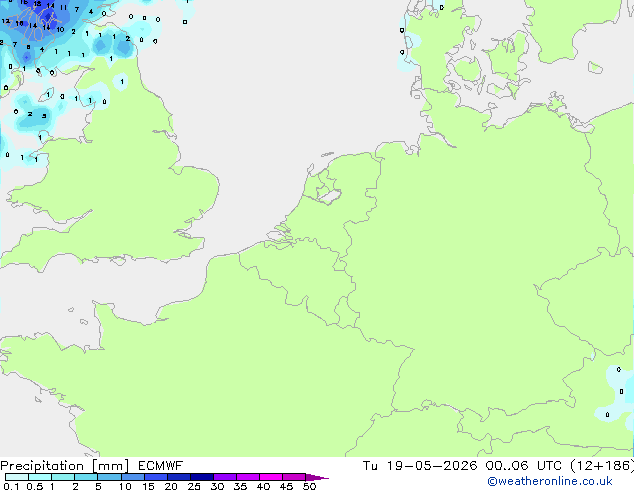Select the 0.5–1 mm legend color swatch
The width and height of the screenshot is (634, 490).
40,477
